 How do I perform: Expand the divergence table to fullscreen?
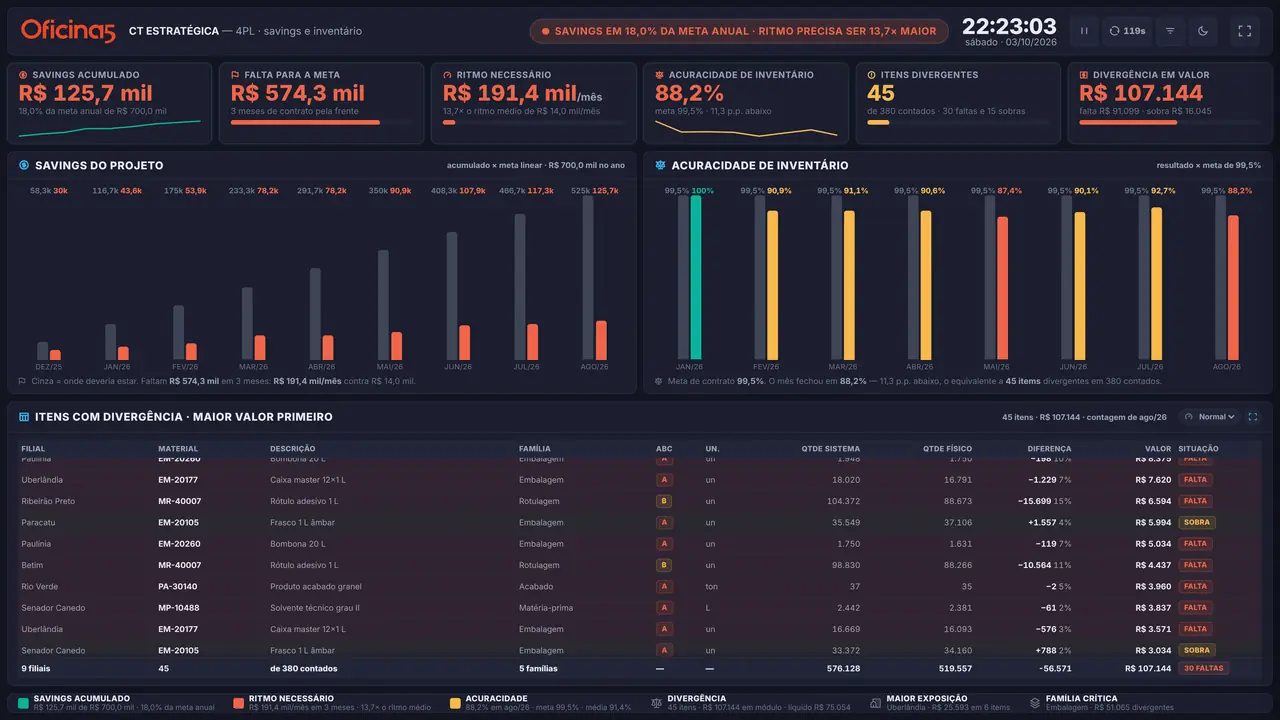coord(1253,417)
